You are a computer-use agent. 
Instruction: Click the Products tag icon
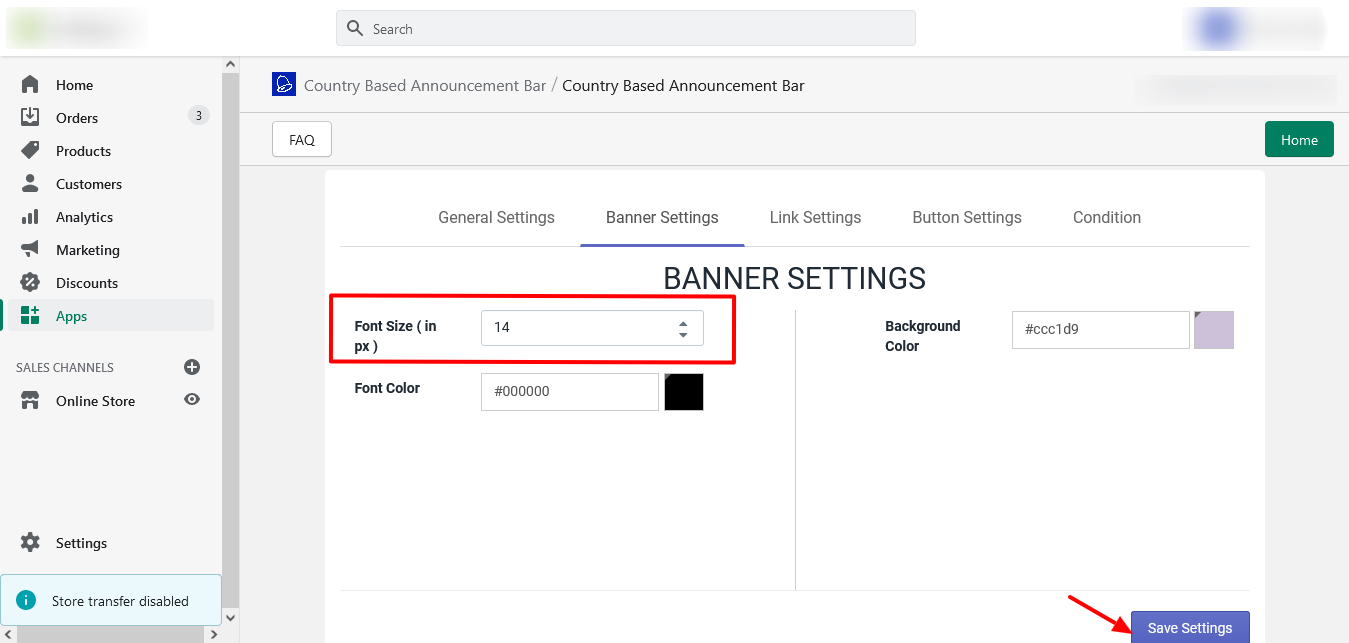(x=30, y=151)
